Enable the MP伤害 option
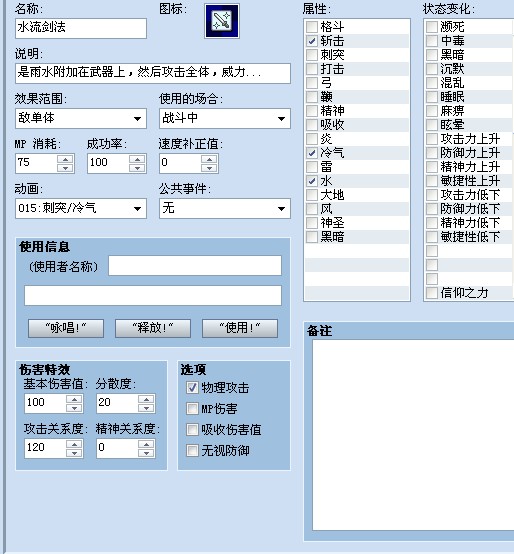Screen dimensions: 514x554 192,409
